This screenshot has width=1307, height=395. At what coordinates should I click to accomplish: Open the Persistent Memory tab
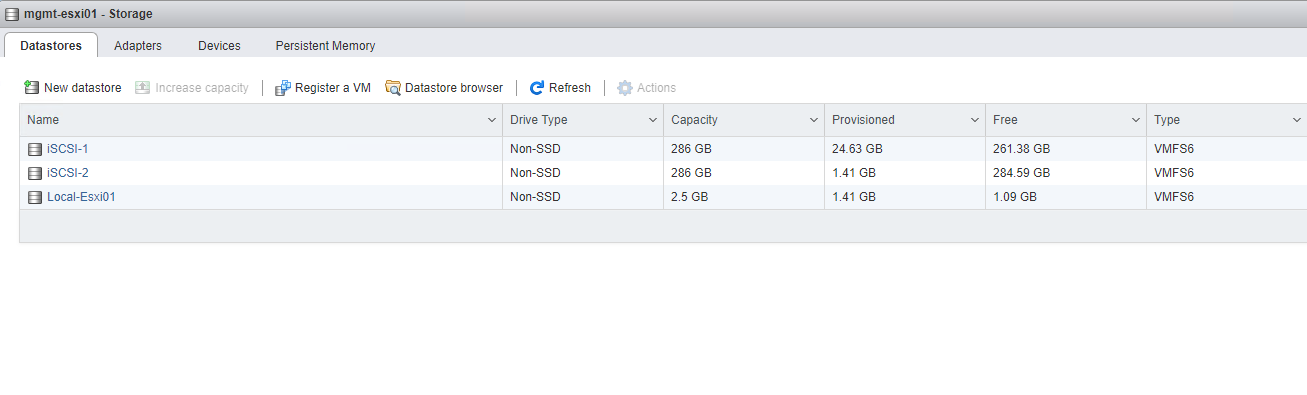(x=325, y=46)
